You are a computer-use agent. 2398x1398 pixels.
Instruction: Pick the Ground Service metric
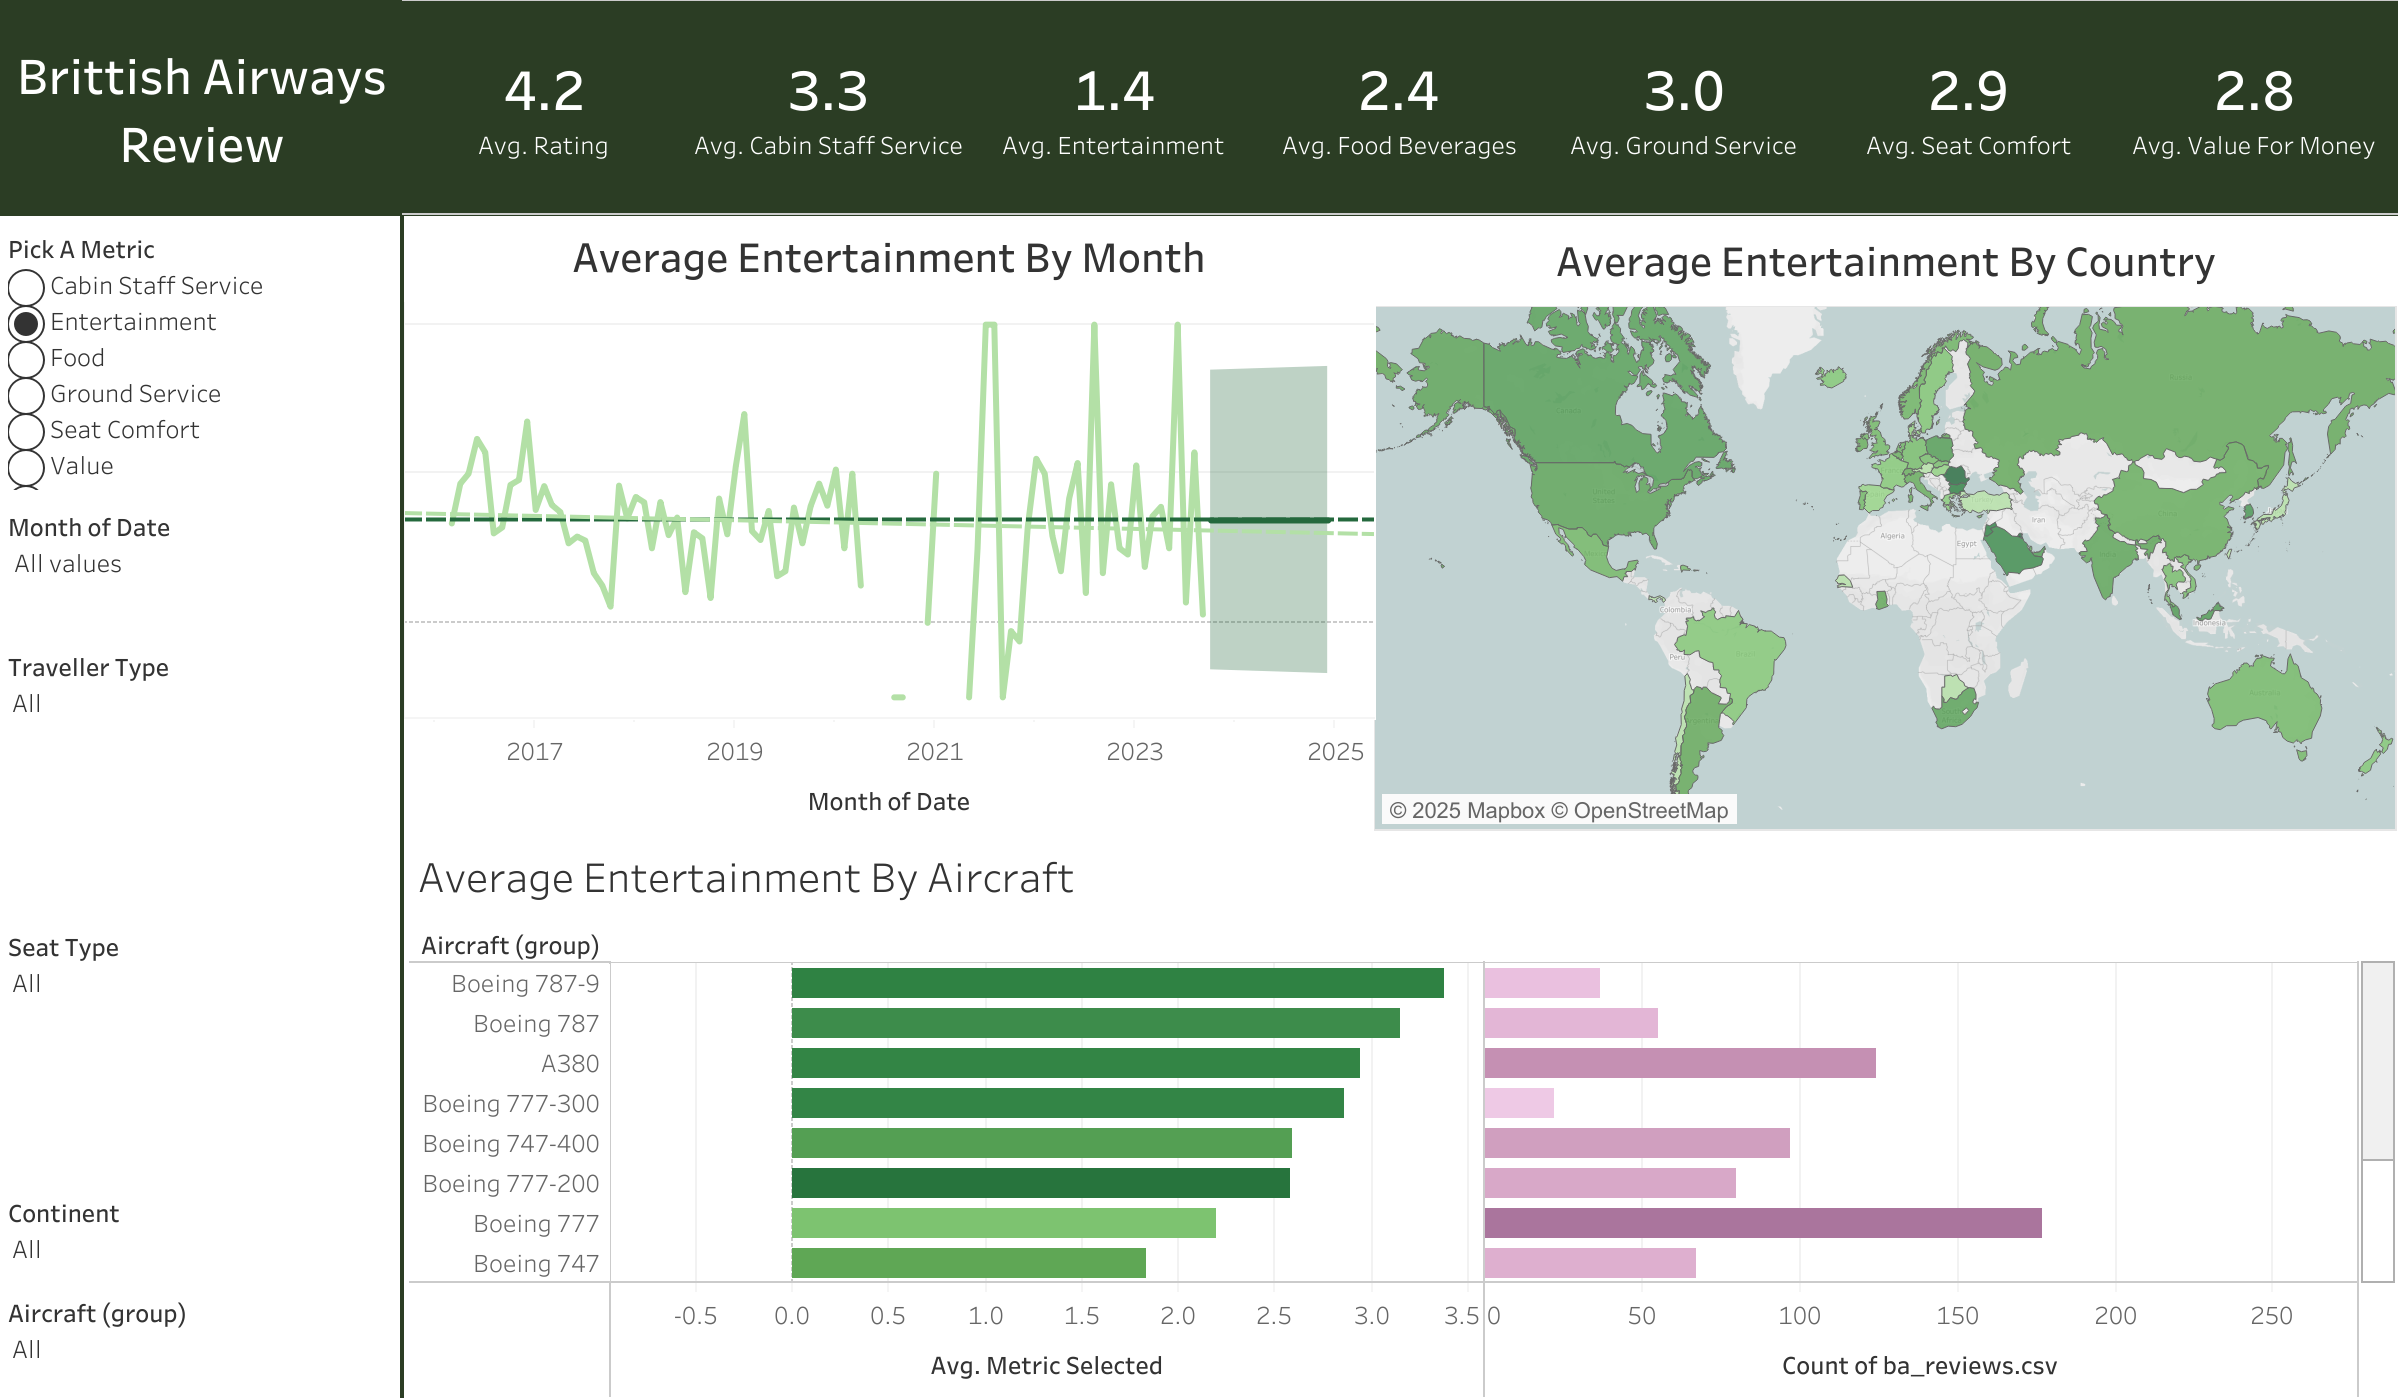[x=26, y=395]
